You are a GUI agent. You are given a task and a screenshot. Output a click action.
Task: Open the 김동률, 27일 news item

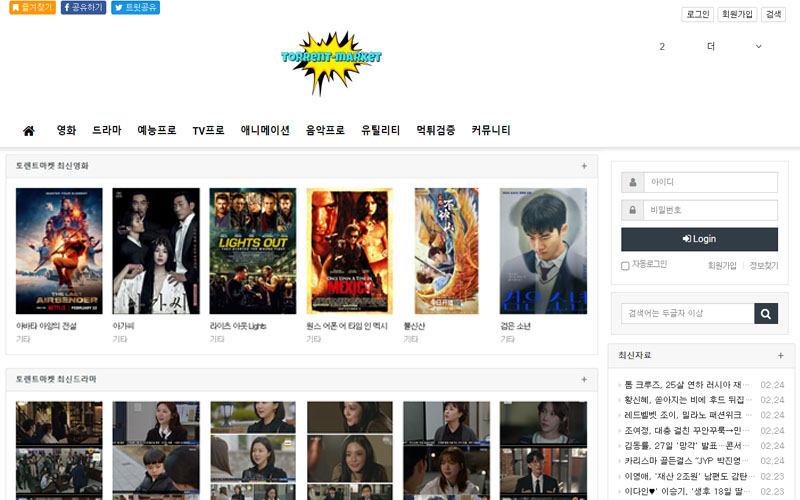pyautogui.click(x=687, y=446)
